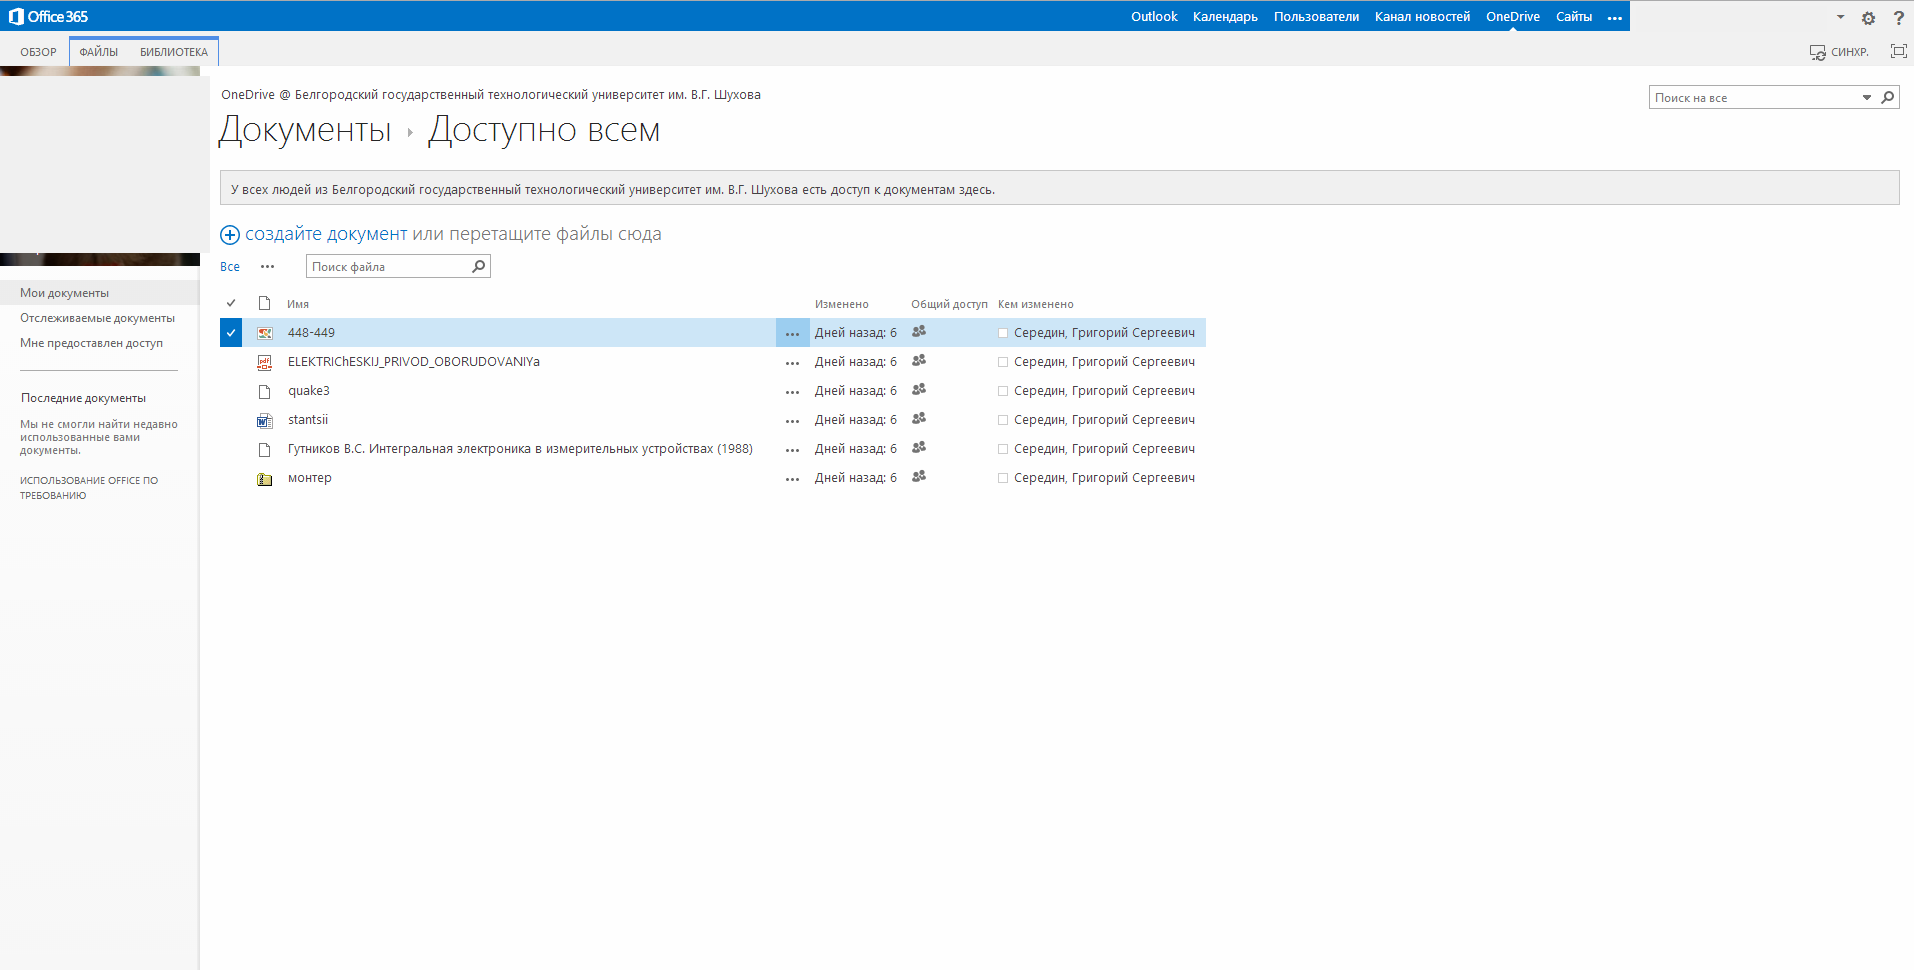Image resolution: width=1914 pixels, height=970 pixels.
Task: Open the search scope dropdown arrow
Action: click(x=1866, y=97)
